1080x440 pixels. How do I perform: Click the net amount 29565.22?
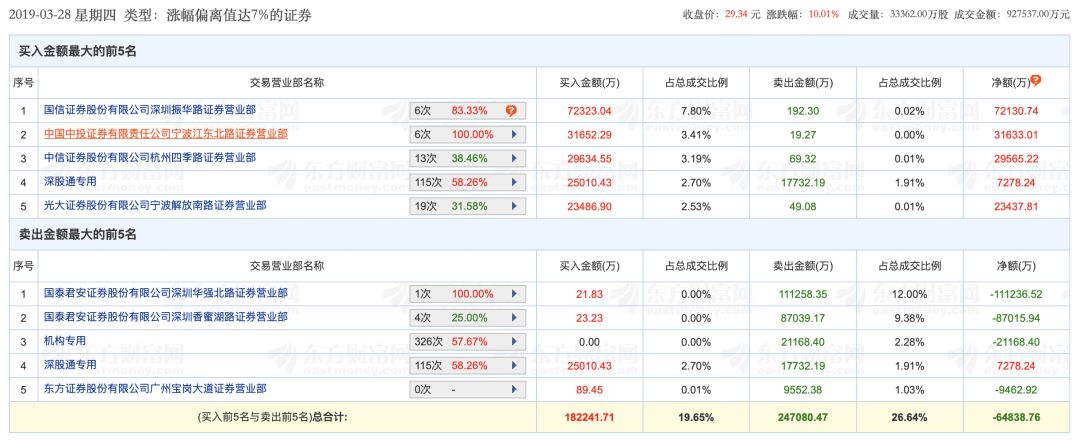[1016, 158]
